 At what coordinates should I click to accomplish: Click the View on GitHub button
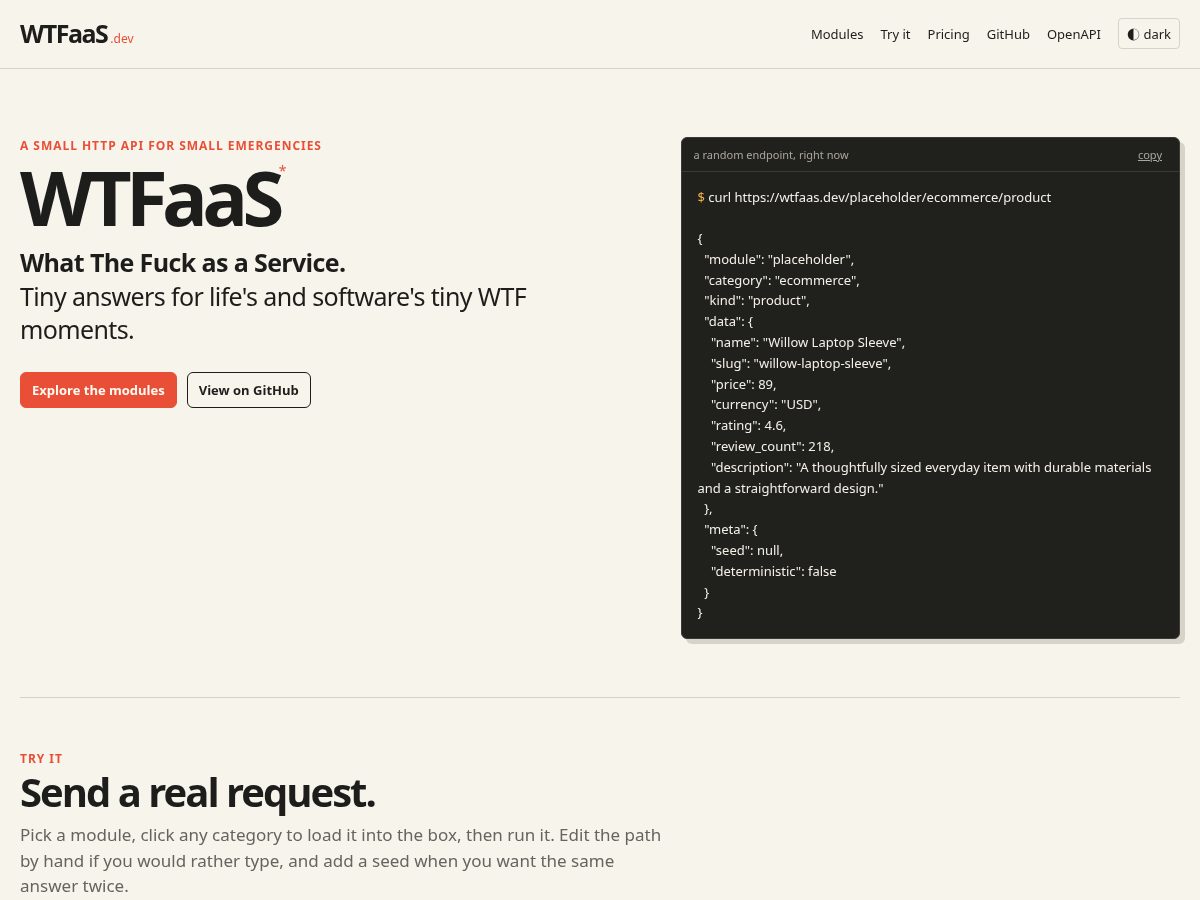click(x=249, y=390)
